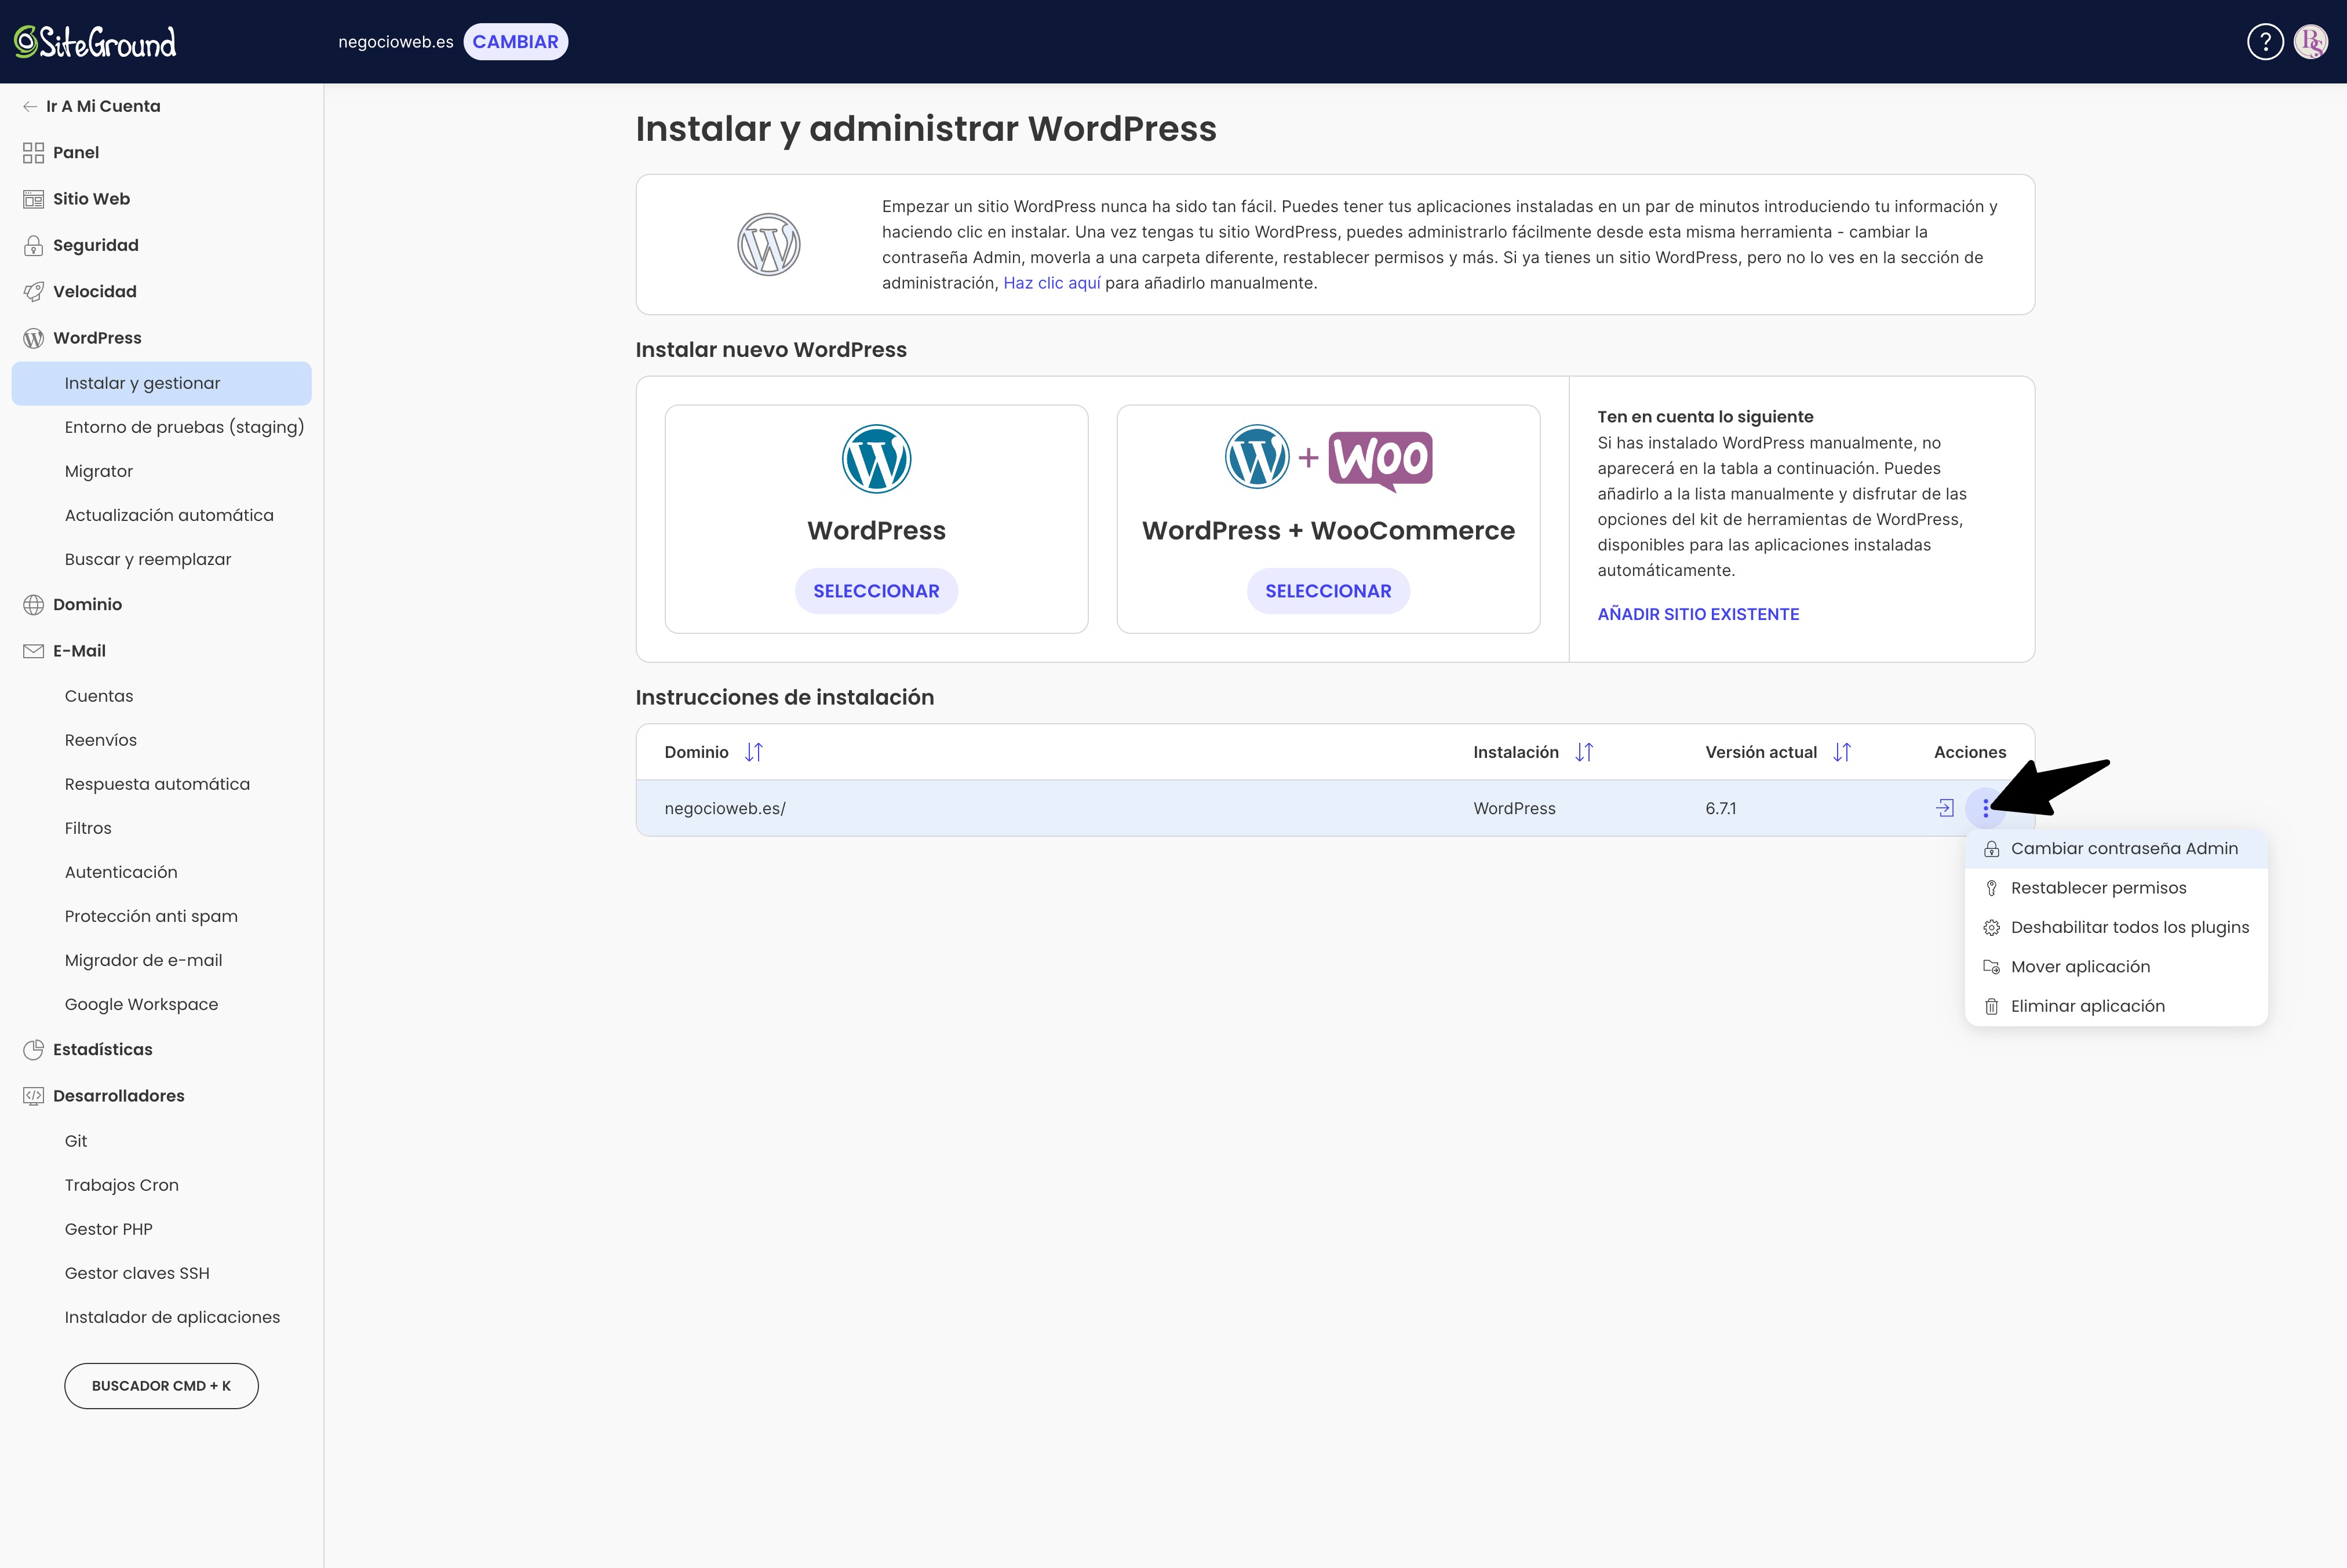Screen dimensions: 2347x1568
Task: Click the blue WordPress logo in the WordPress card
Action: pos(876,459)
